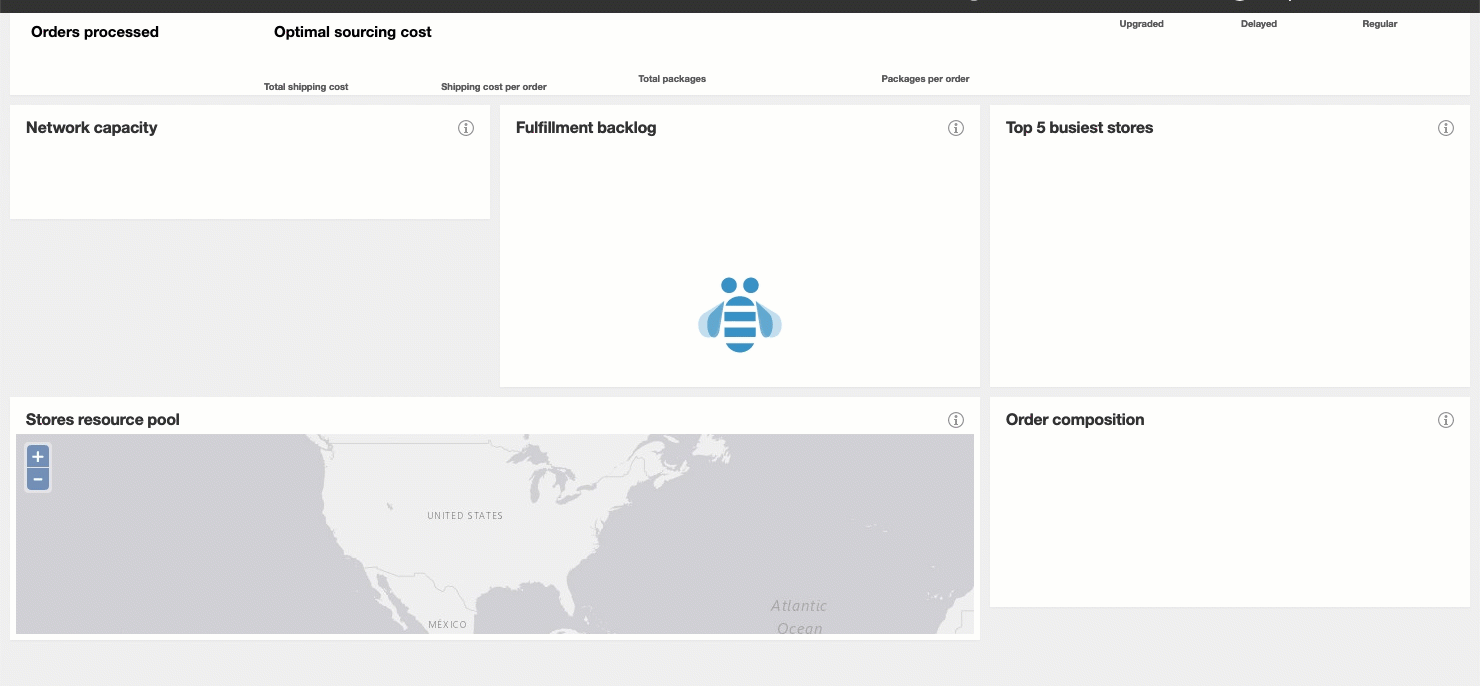Image resolution: width=1480 pixels, height=686 pixels.
Task: Select the Regular orders label
Action: coord(1380,24)
